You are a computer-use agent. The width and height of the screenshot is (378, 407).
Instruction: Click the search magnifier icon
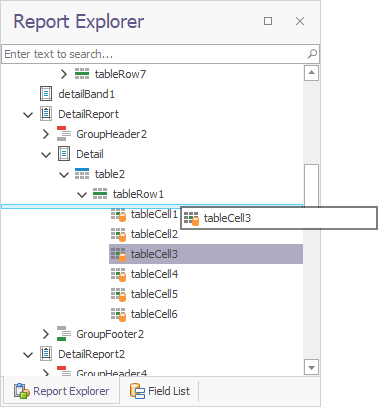(312, 54)
